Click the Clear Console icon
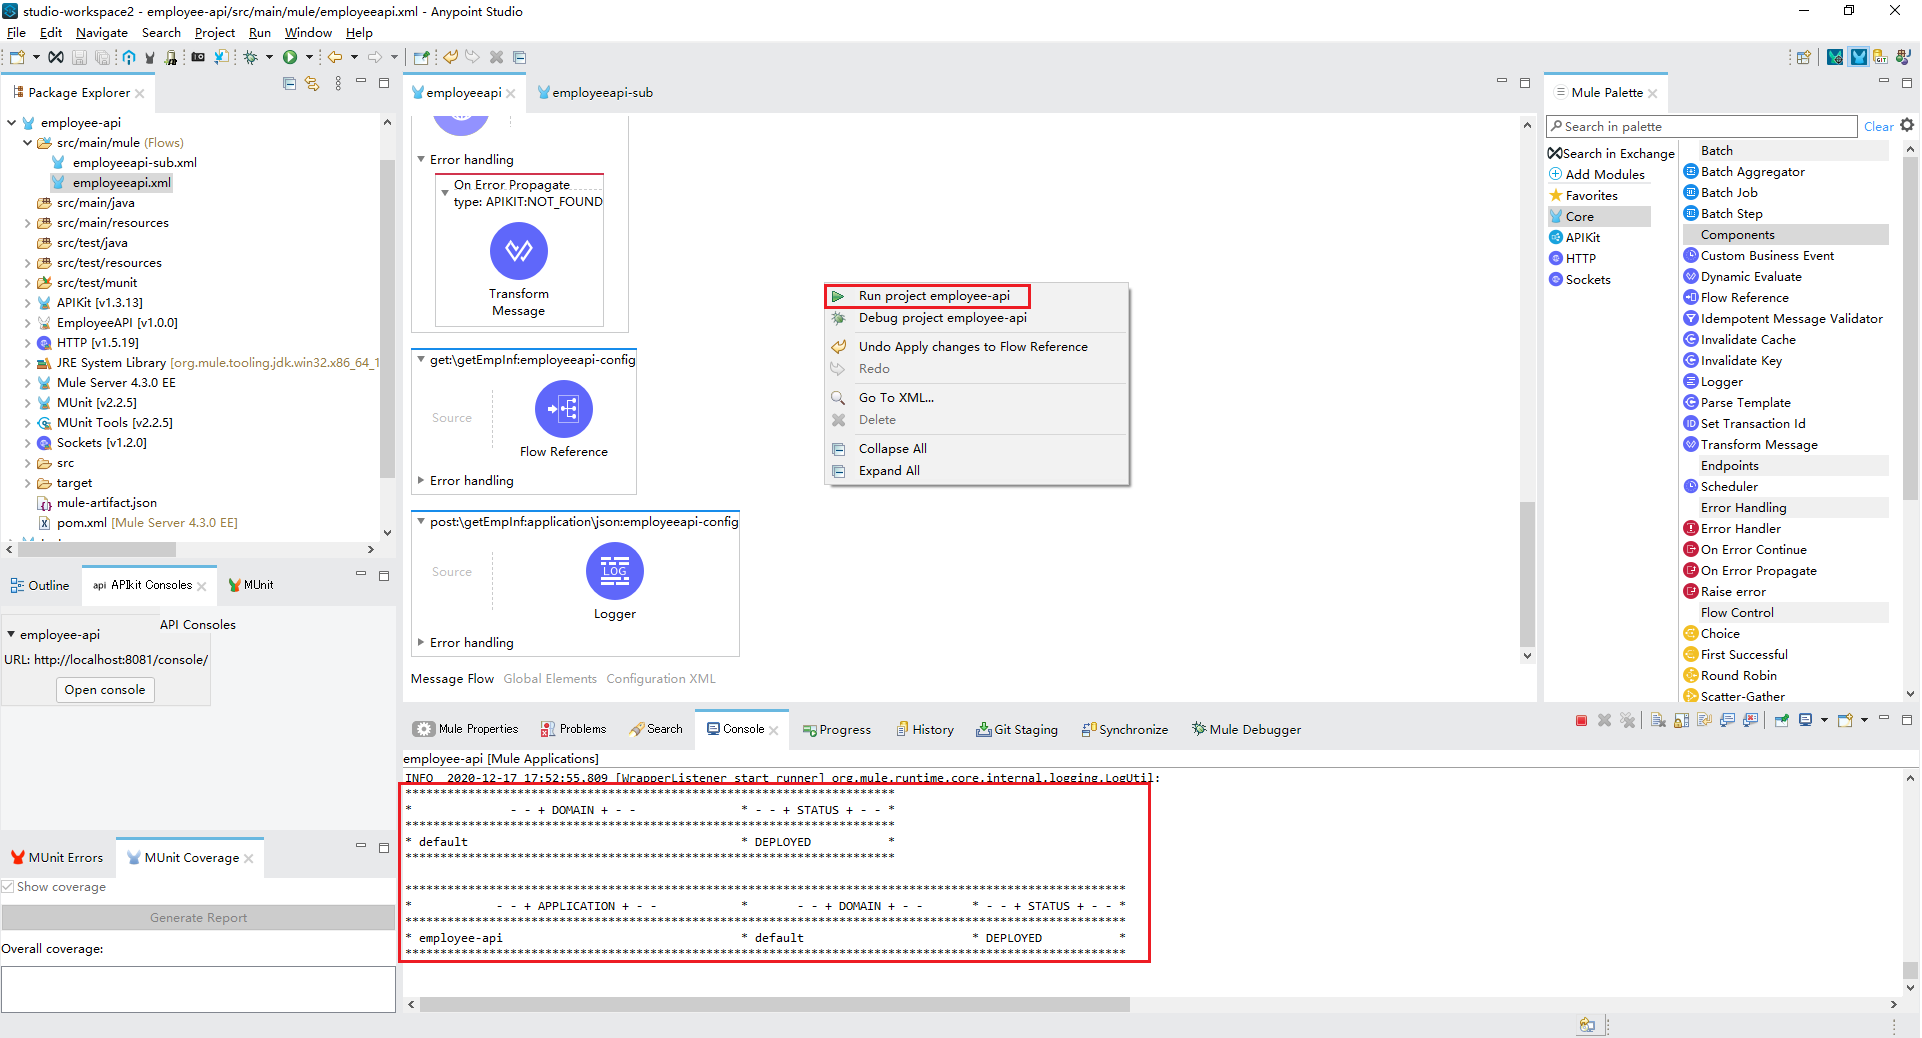Viewport: 1922px width, 1038px height. coord(1658,720)
